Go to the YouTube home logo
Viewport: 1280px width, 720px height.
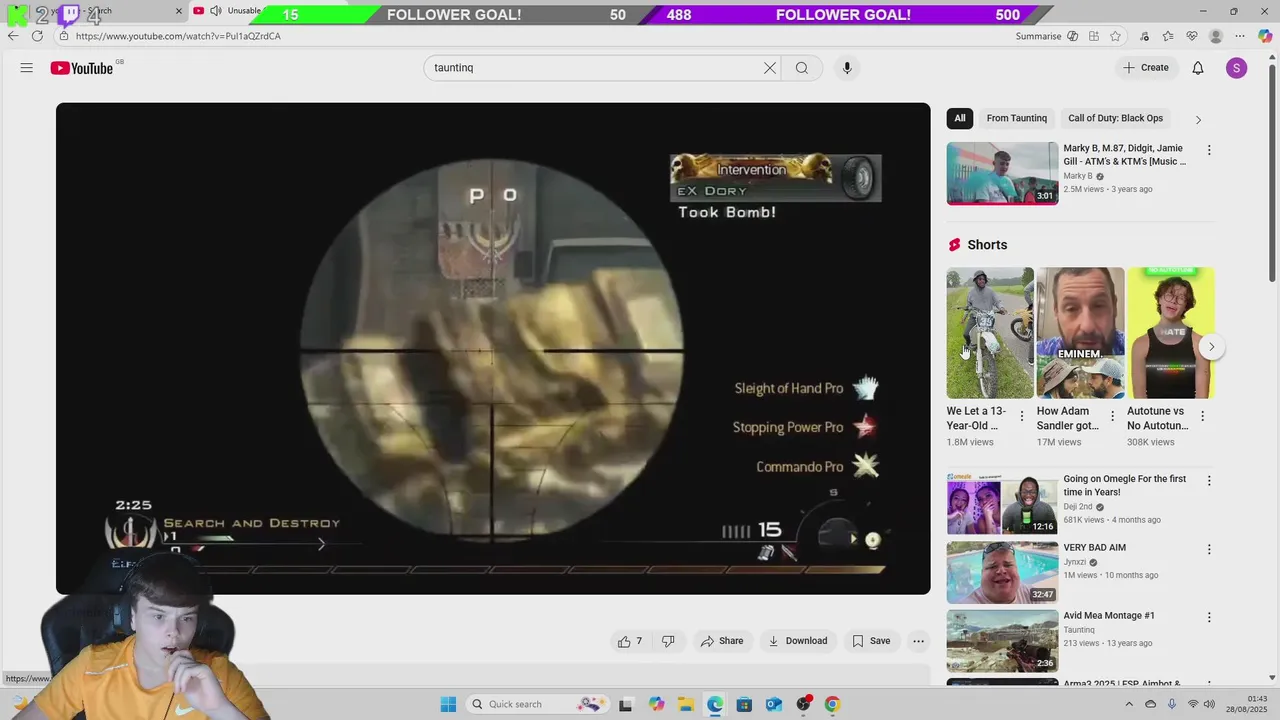[x=82, y=68]
